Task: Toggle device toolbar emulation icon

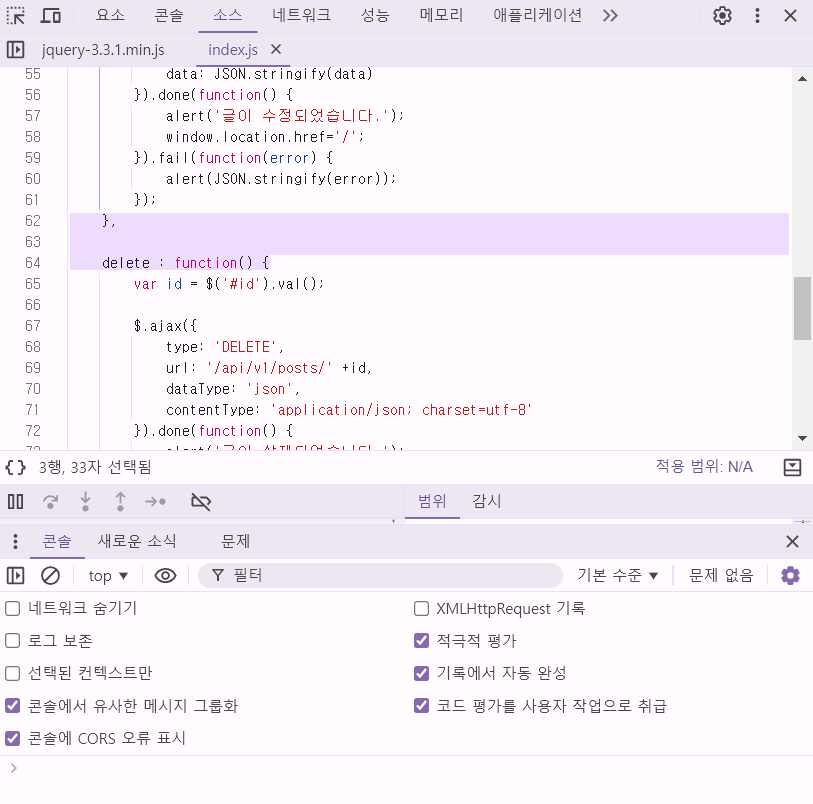Action: click(x=50, y=16)
